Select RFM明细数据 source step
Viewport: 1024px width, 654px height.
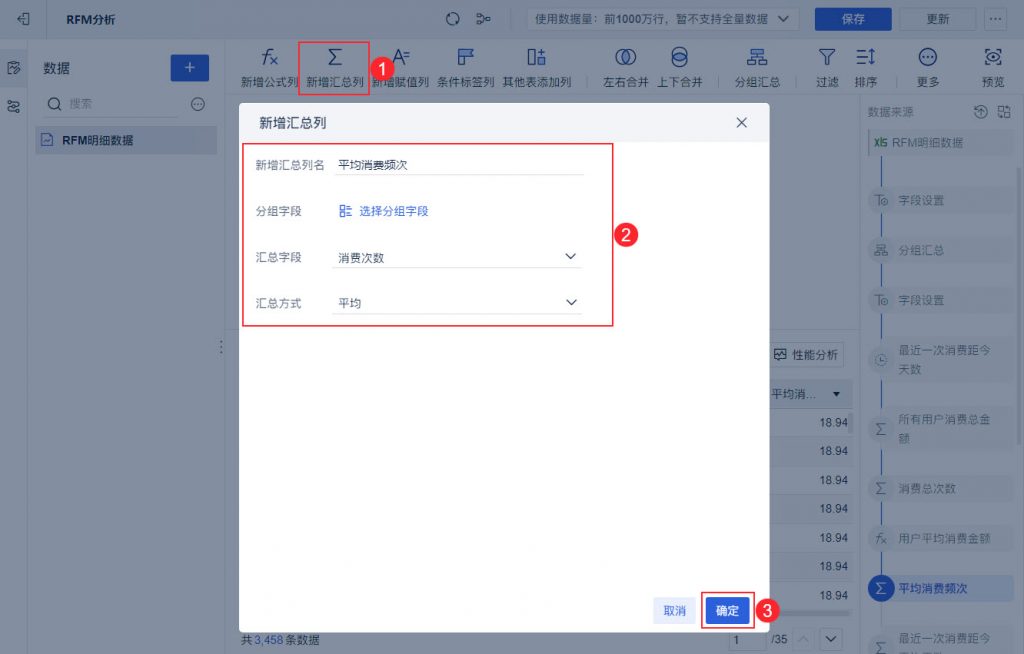(940, 142)
